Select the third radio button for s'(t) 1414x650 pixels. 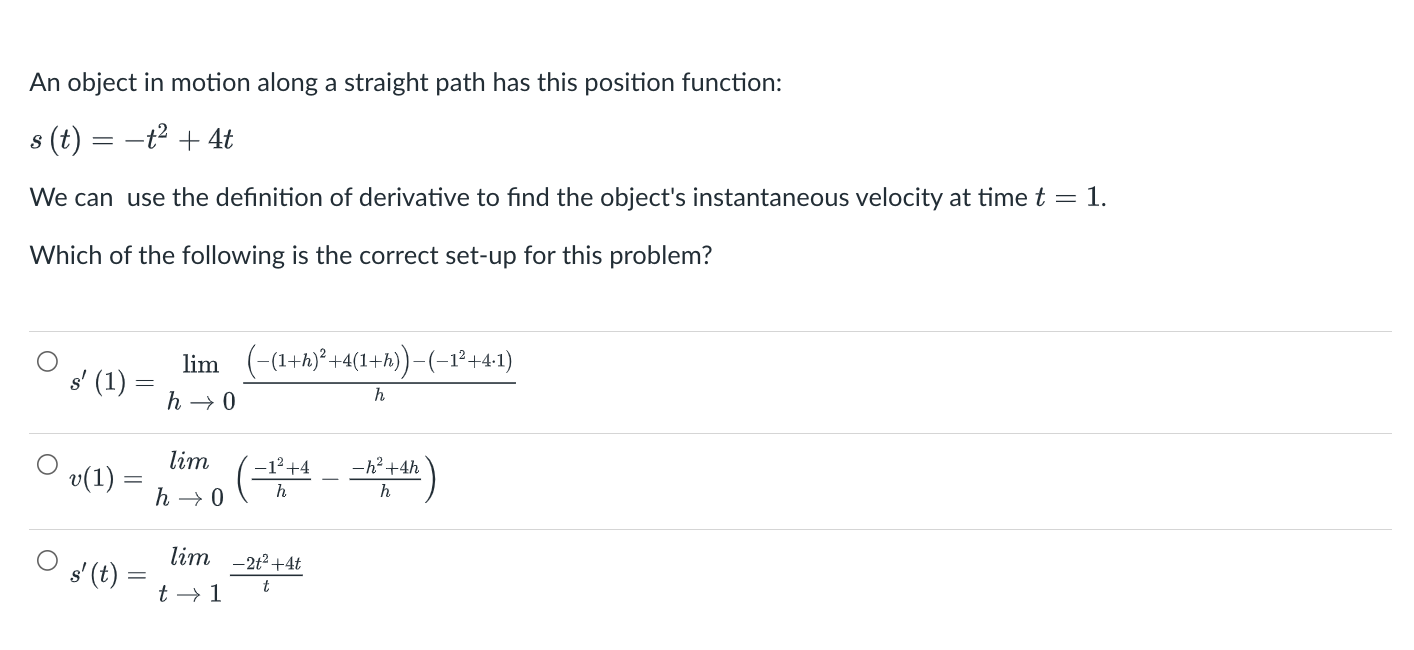47,561
